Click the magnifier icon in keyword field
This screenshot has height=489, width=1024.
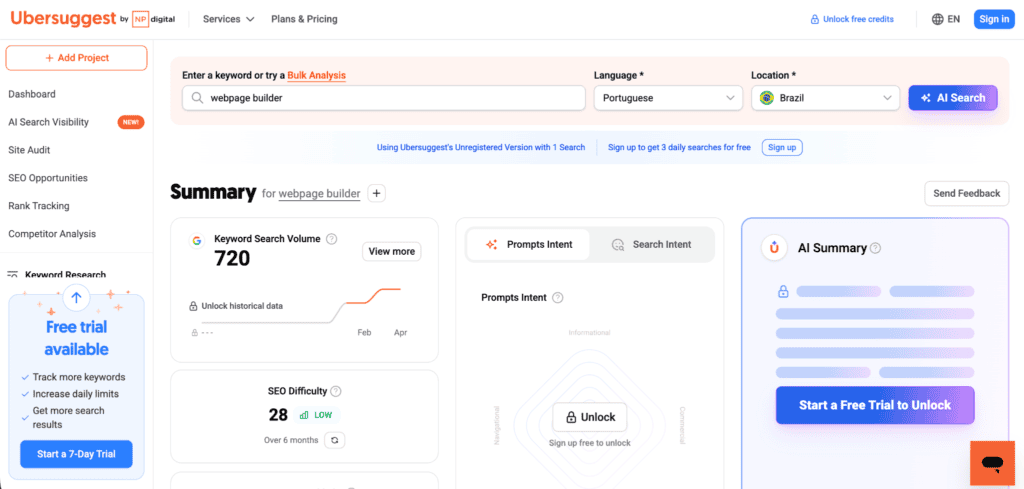point(197,98)
